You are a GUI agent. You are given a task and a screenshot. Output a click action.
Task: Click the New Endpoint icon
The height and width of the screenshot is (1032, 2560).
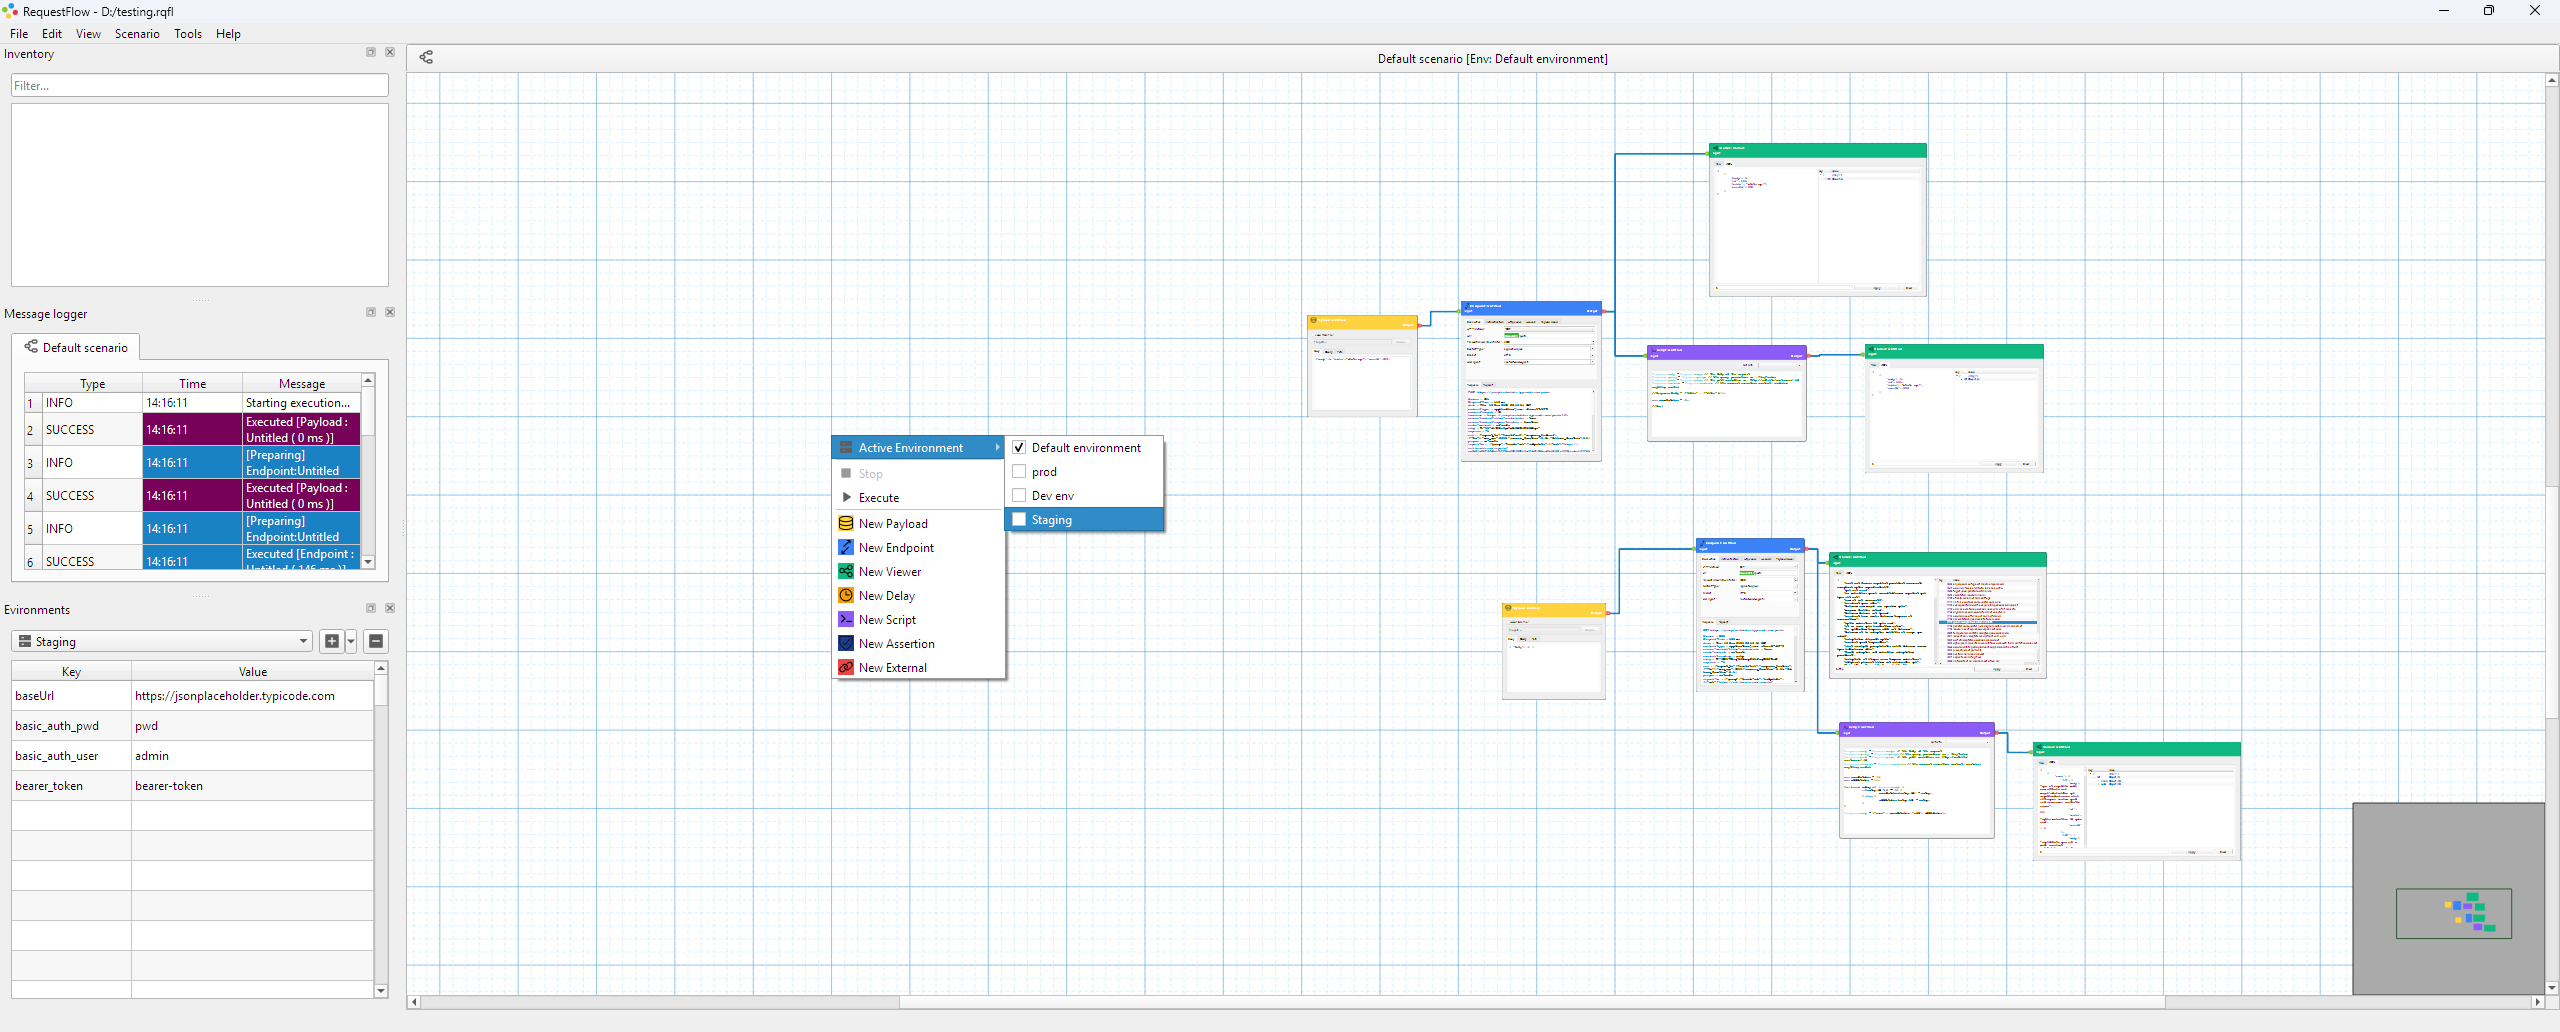(x=845, y=547)
